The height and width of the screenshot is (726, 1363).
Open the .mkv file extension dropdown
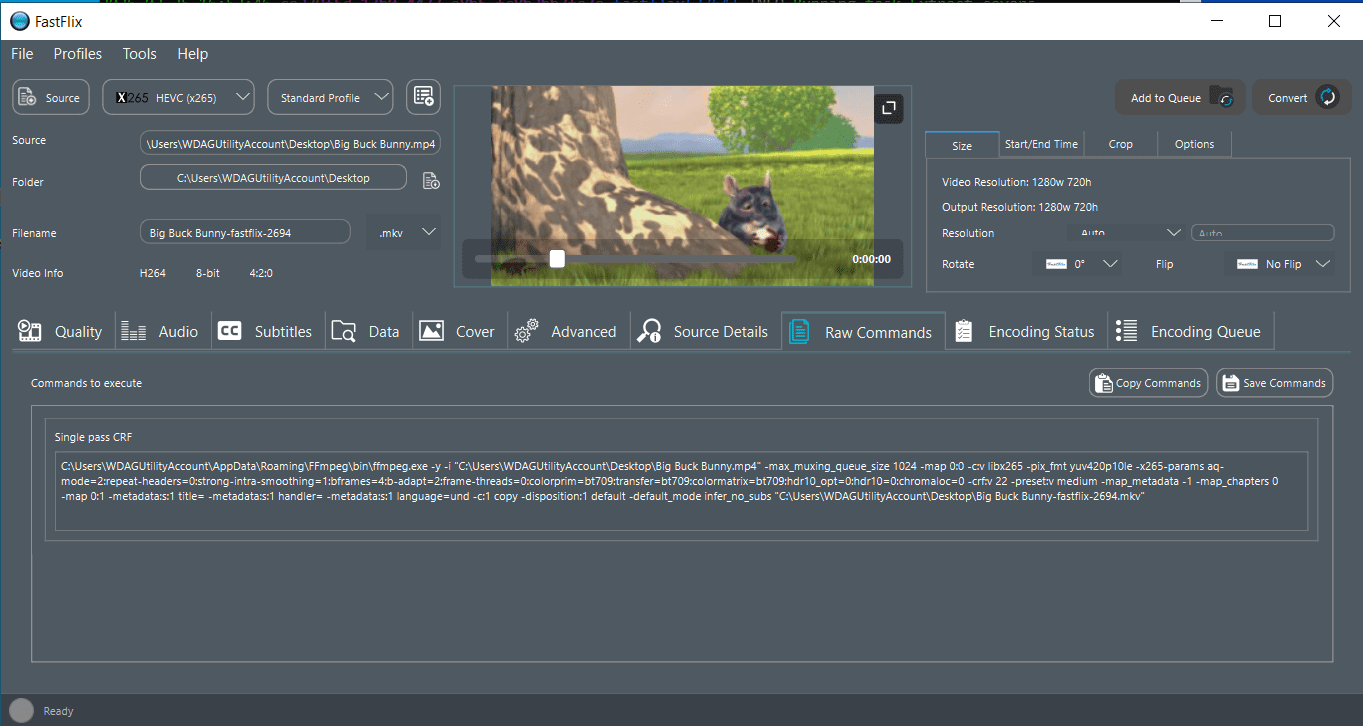click(x=404, y=232)
